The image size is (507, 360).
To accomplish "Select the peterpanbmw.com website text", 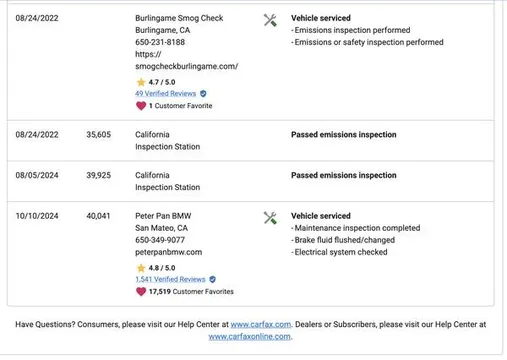I will click(x=168, y=252).
